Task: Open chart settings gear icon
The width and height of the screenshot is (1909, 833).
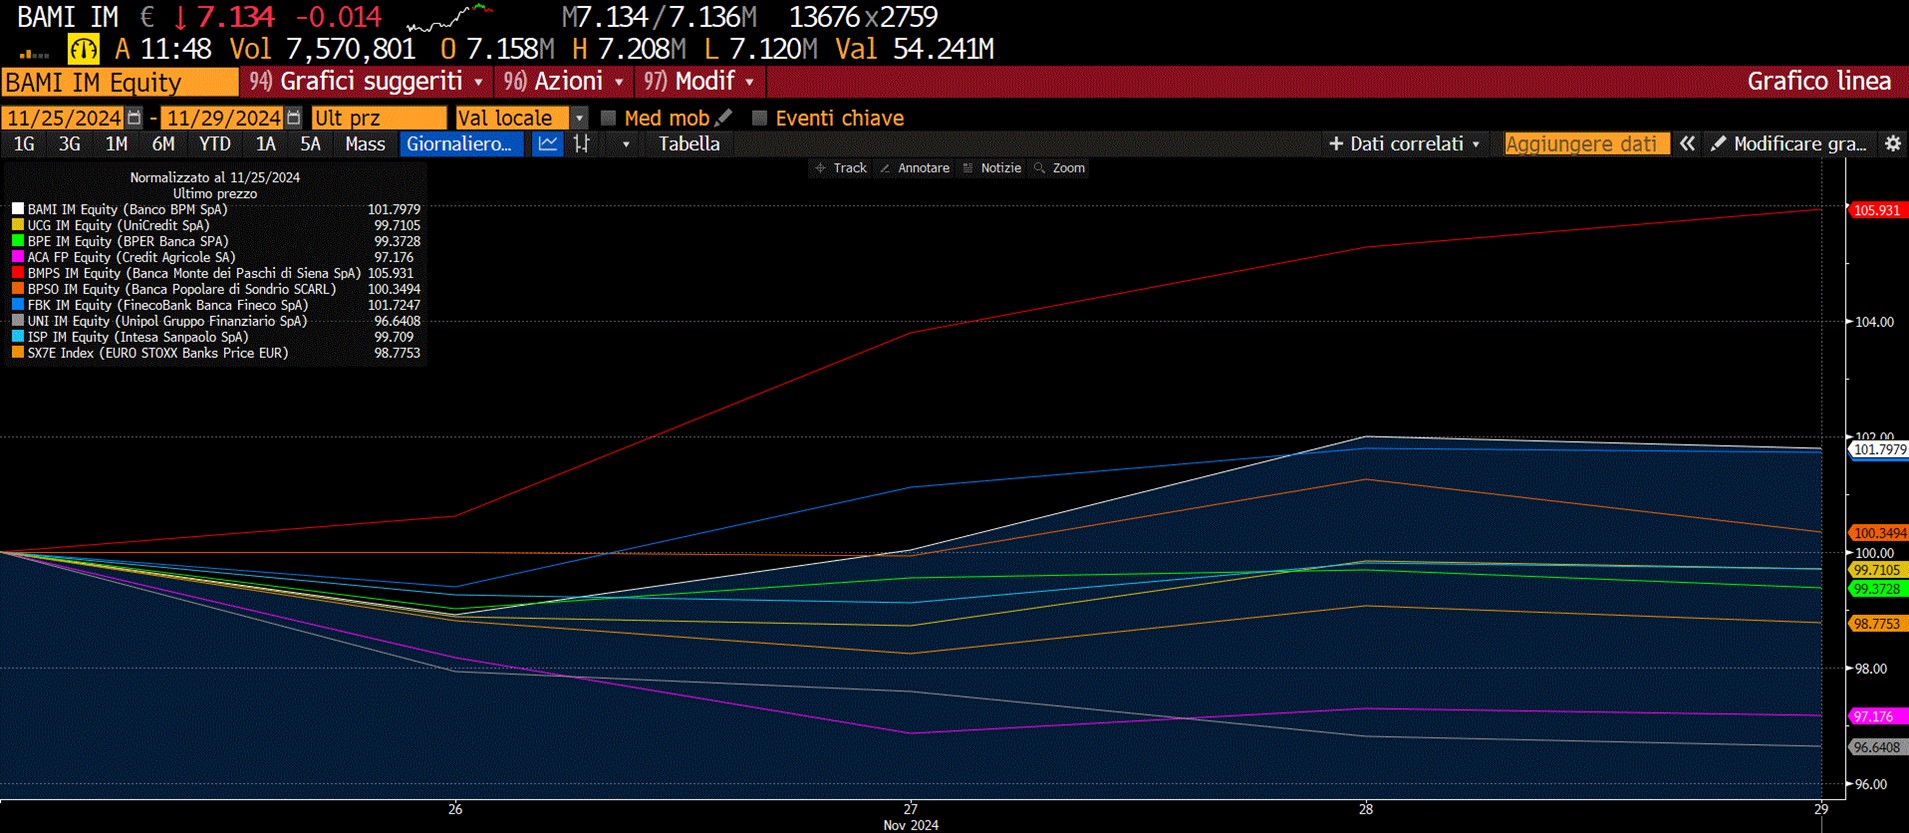Action: point(1892,144)
